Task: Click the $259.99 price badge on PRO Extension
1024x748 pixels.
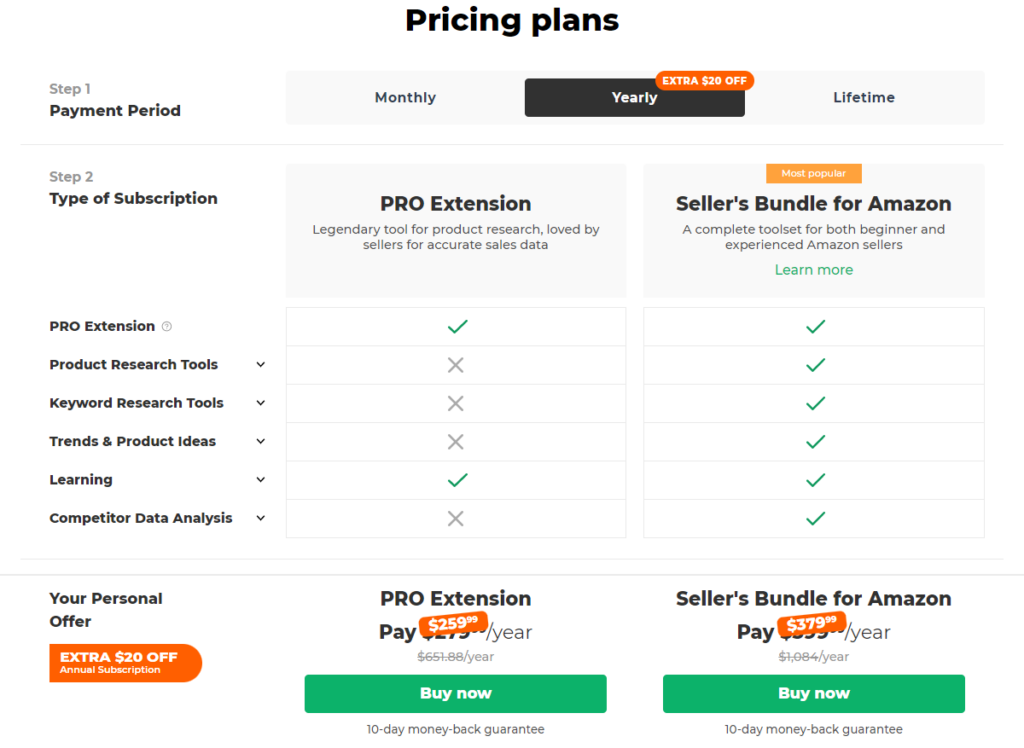Action: (453, 624)
